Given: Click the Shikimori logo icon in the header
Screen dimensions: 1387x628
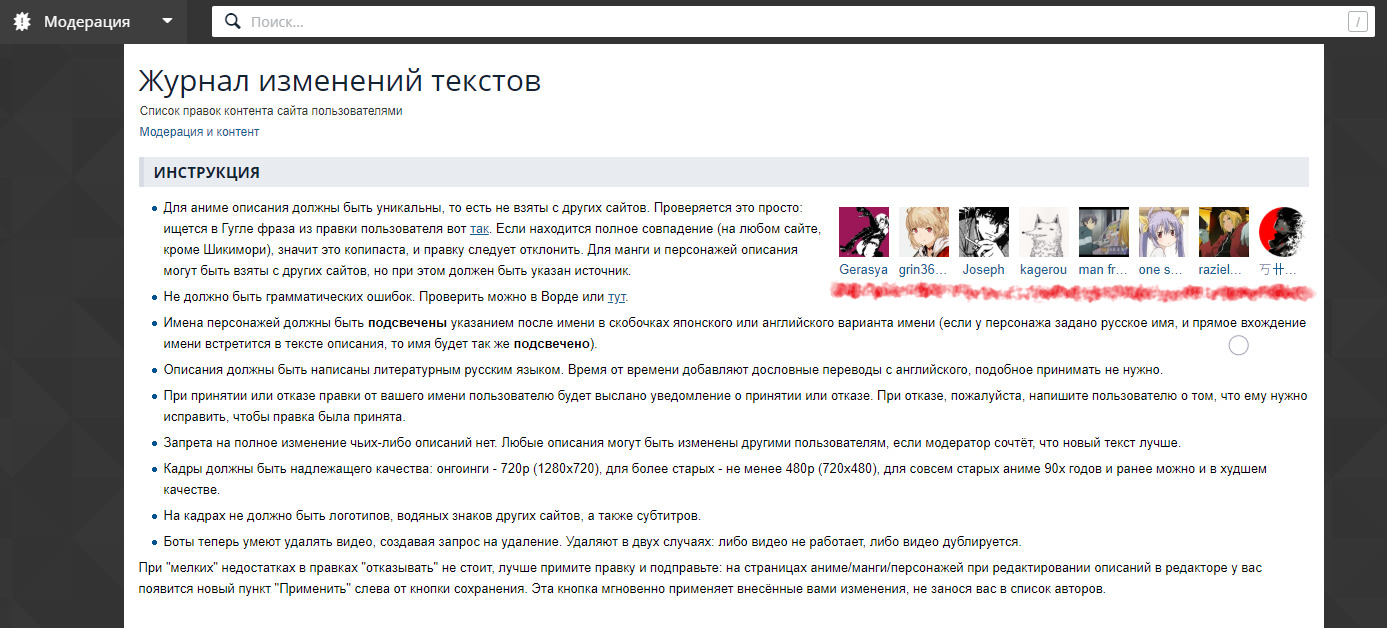Looking at the screenshot, I should [23, 21].
